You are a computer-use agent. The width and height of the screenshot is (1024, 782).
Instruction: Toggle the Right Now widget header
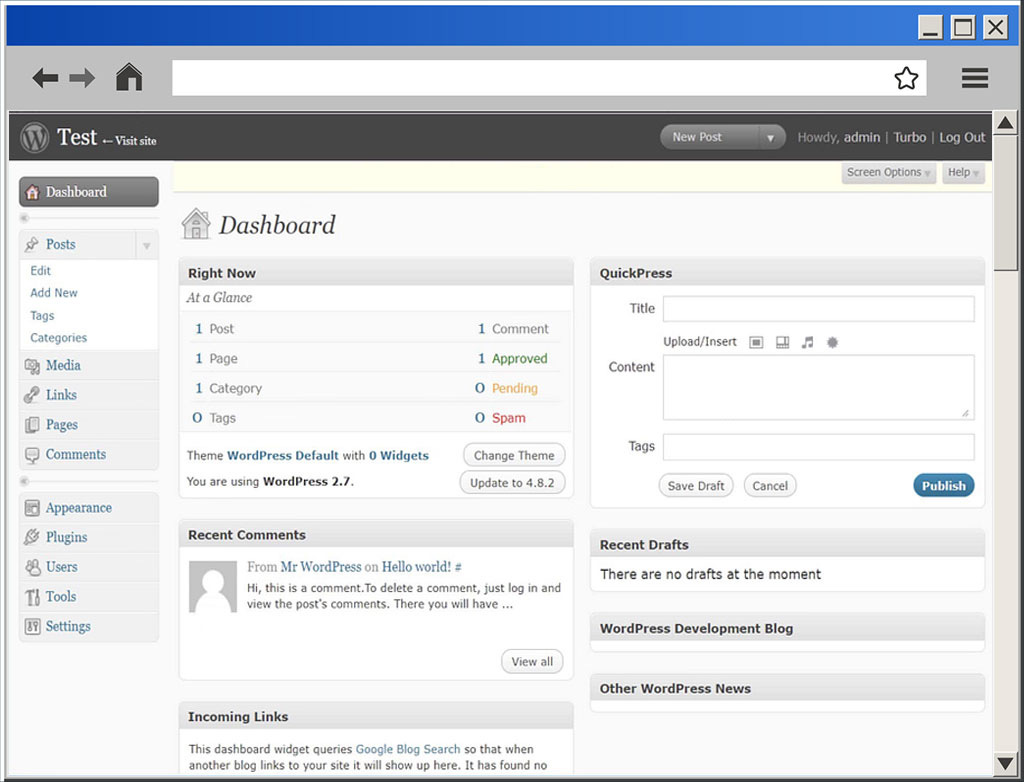(376, 273)
